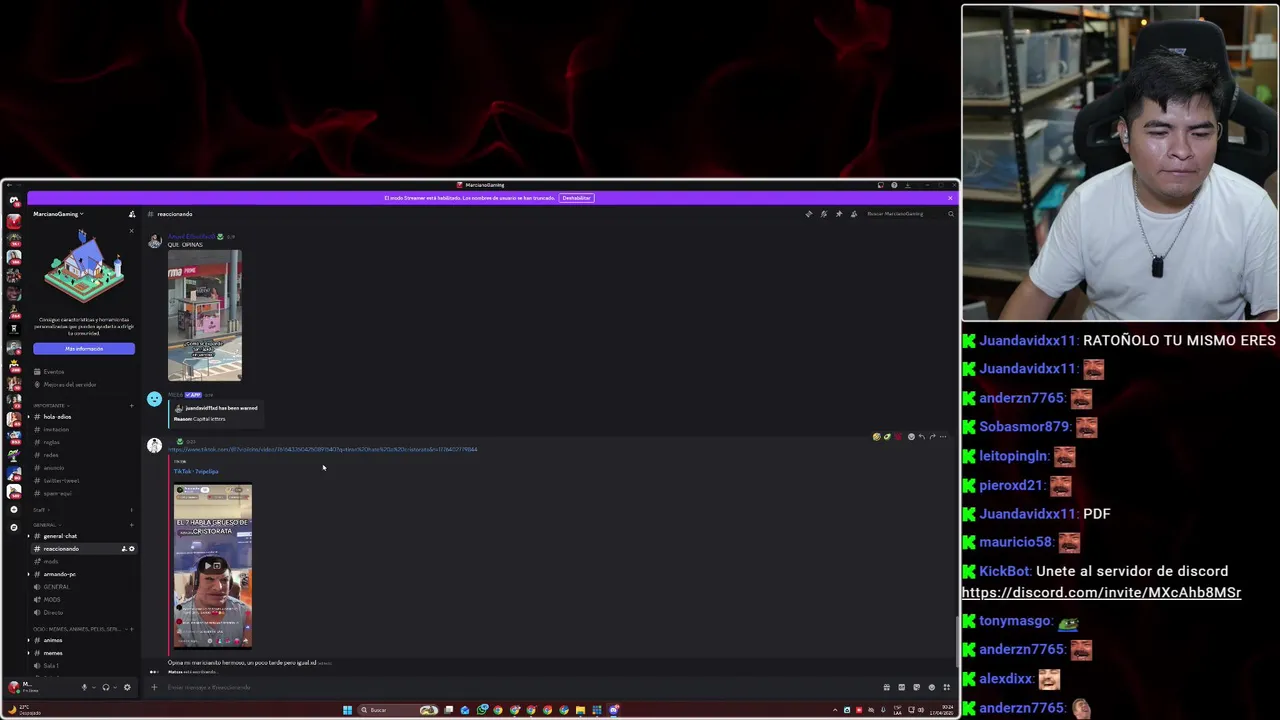Open threads icon in channel header
The height and width of the screenshot is (720, 1280).
809,214
